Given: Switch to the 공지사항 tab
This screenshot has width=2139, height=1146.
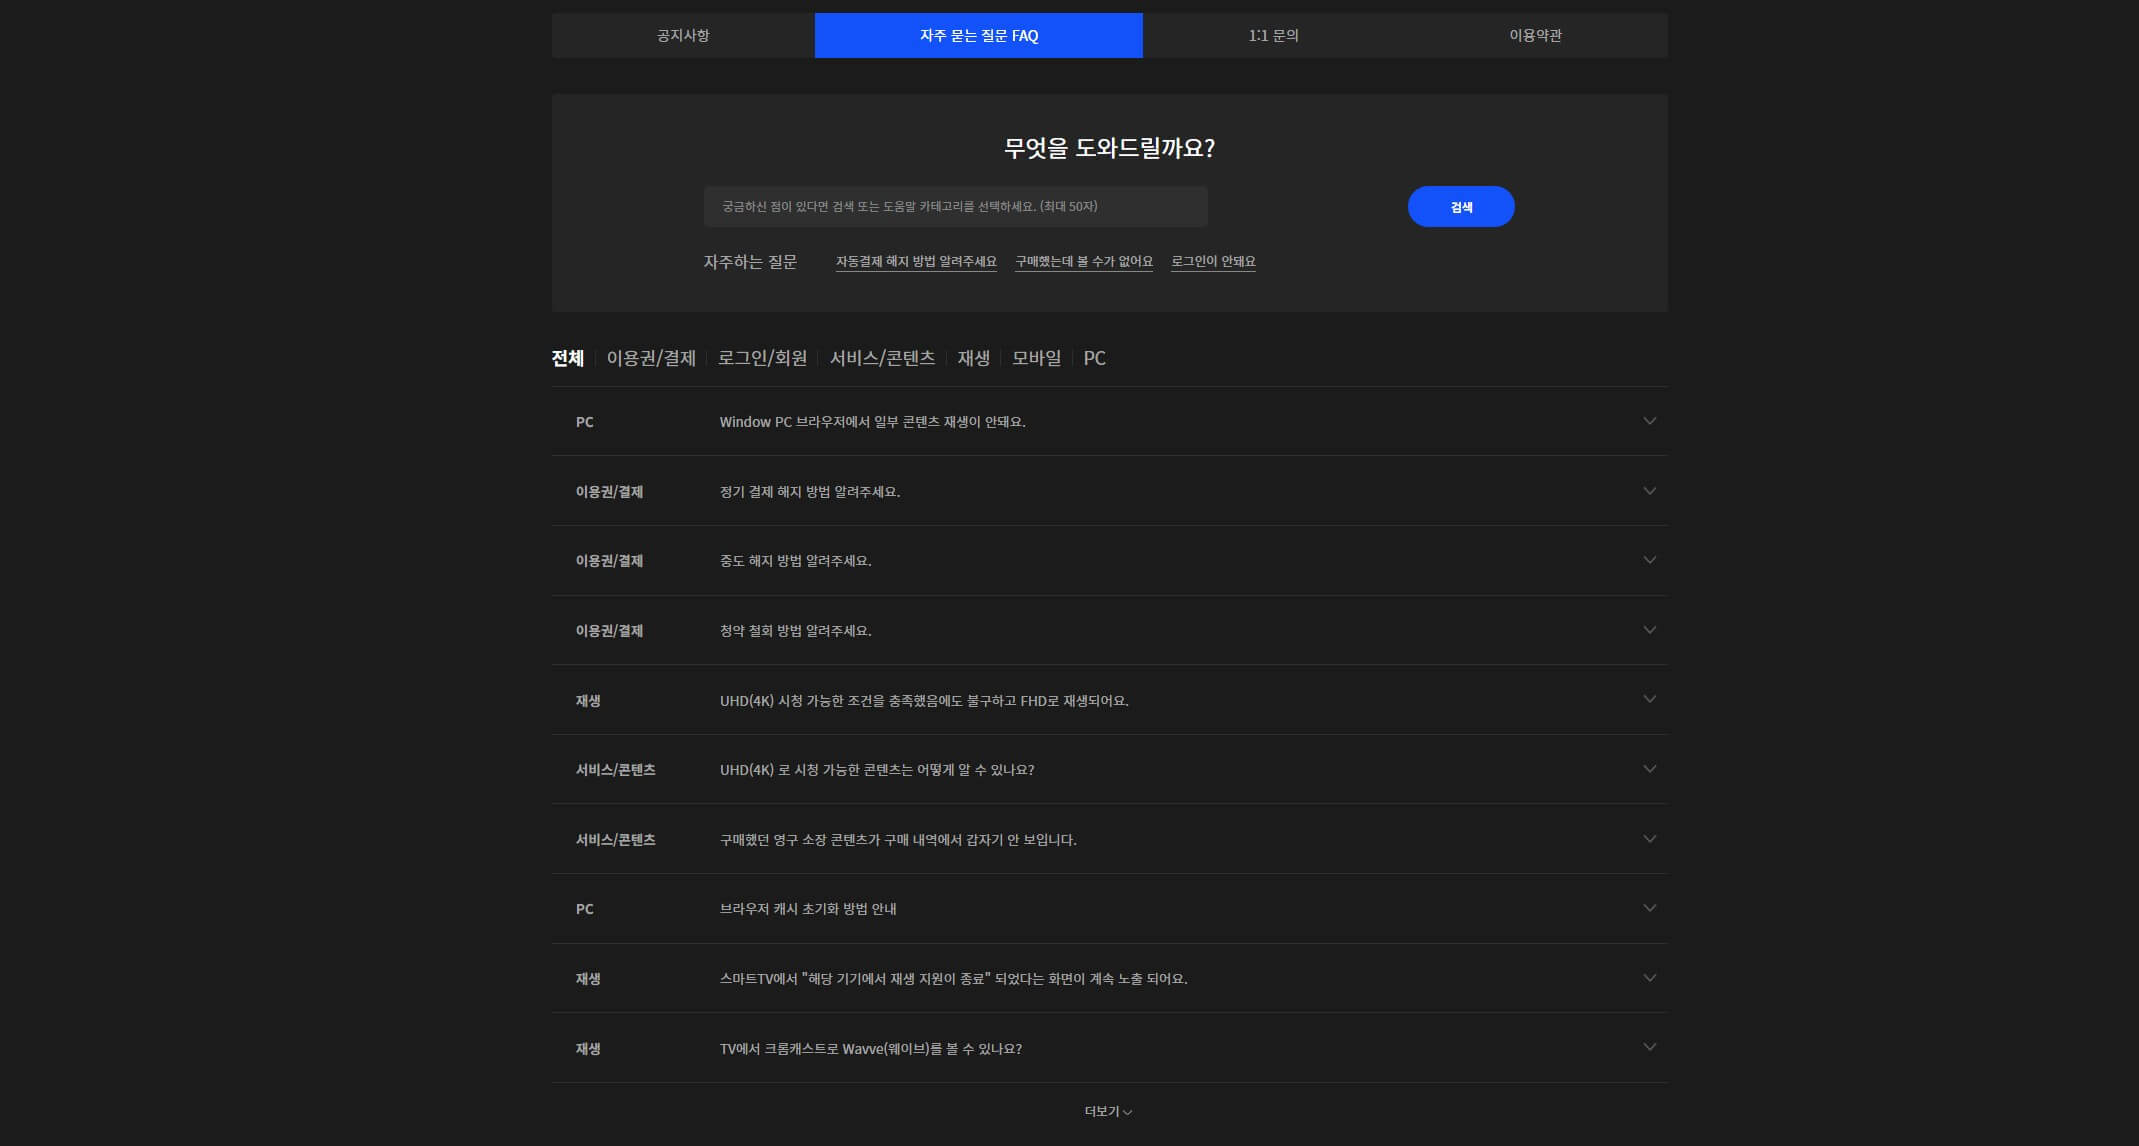Looking at the screenshot, I should [680, 34].
